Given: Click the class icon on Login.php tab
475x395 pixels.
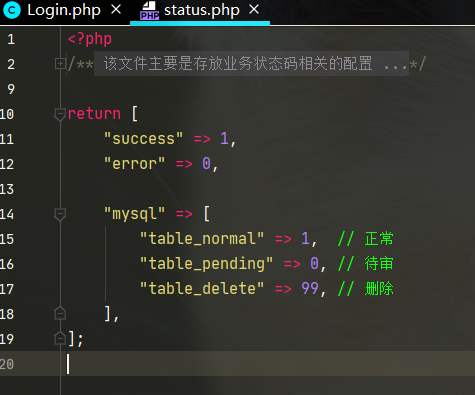Looking at the screenshot, I should (12, 11).
